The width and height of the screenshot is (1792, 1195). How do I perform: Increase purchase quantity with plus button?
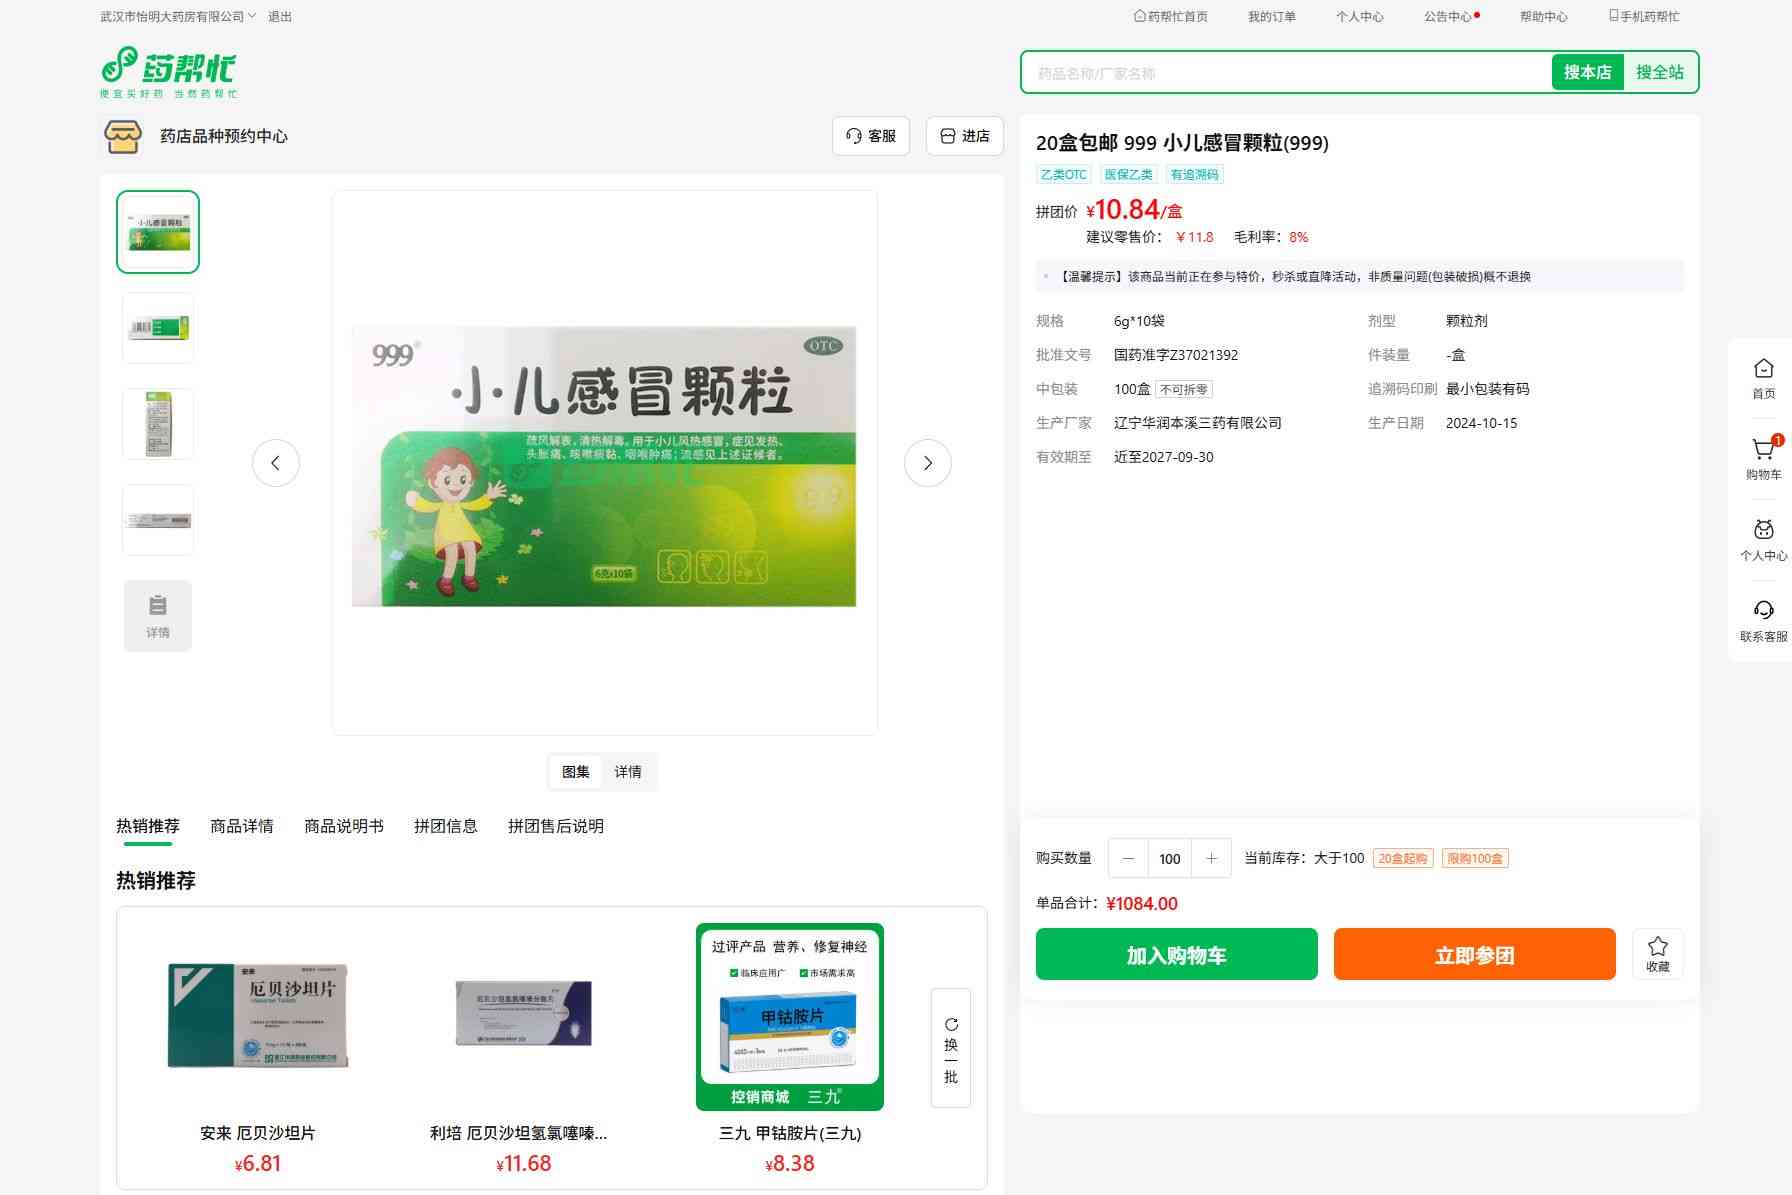(x=1211, y=859)
